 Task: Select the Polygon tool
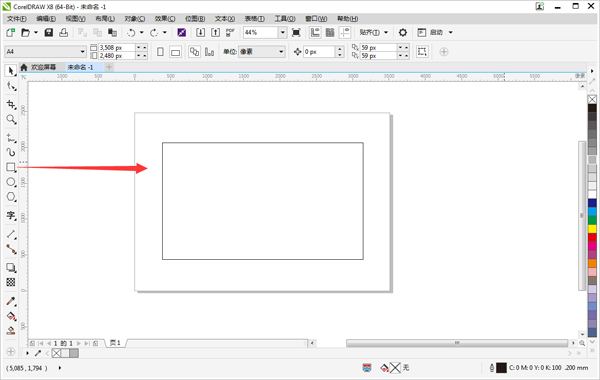tap(11, 197)
